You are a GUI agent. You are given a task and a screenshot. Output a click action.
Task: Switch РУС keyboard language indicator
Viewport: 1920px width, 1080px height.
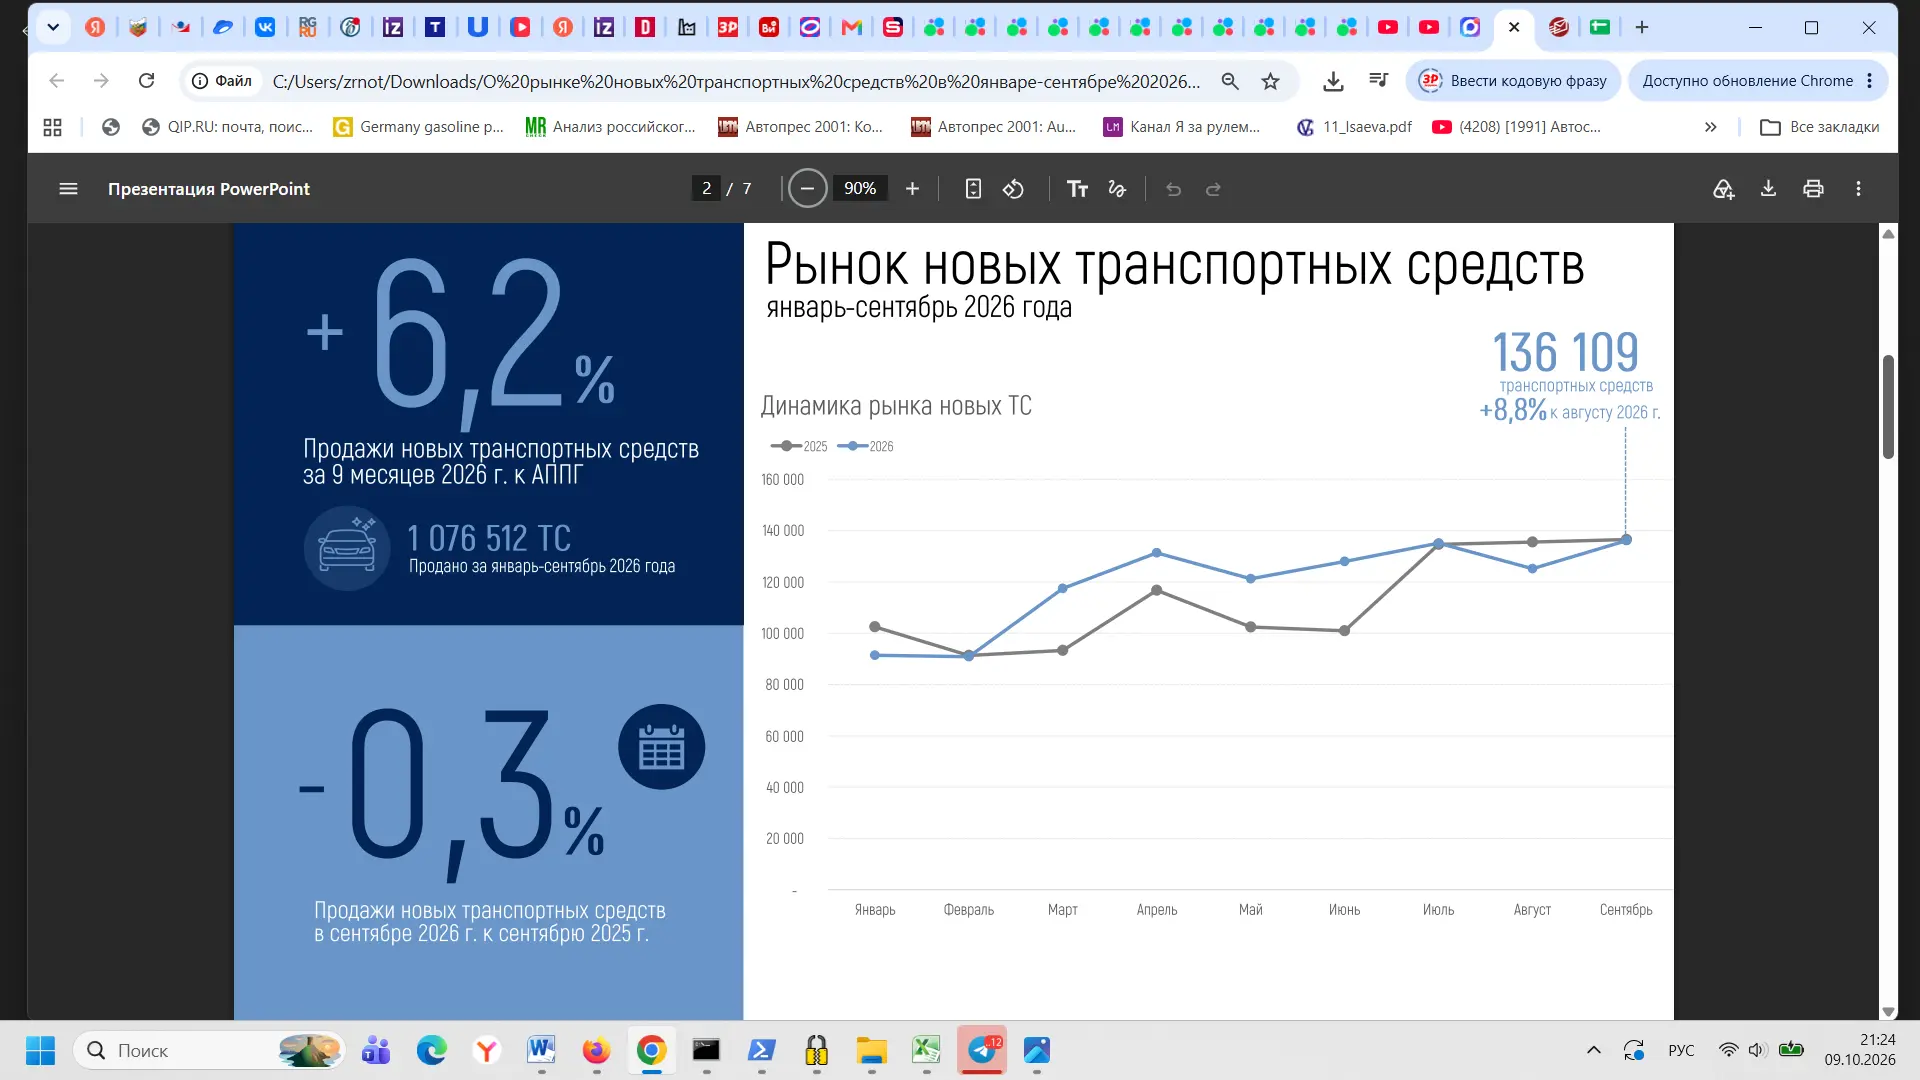[1681, 1050]
